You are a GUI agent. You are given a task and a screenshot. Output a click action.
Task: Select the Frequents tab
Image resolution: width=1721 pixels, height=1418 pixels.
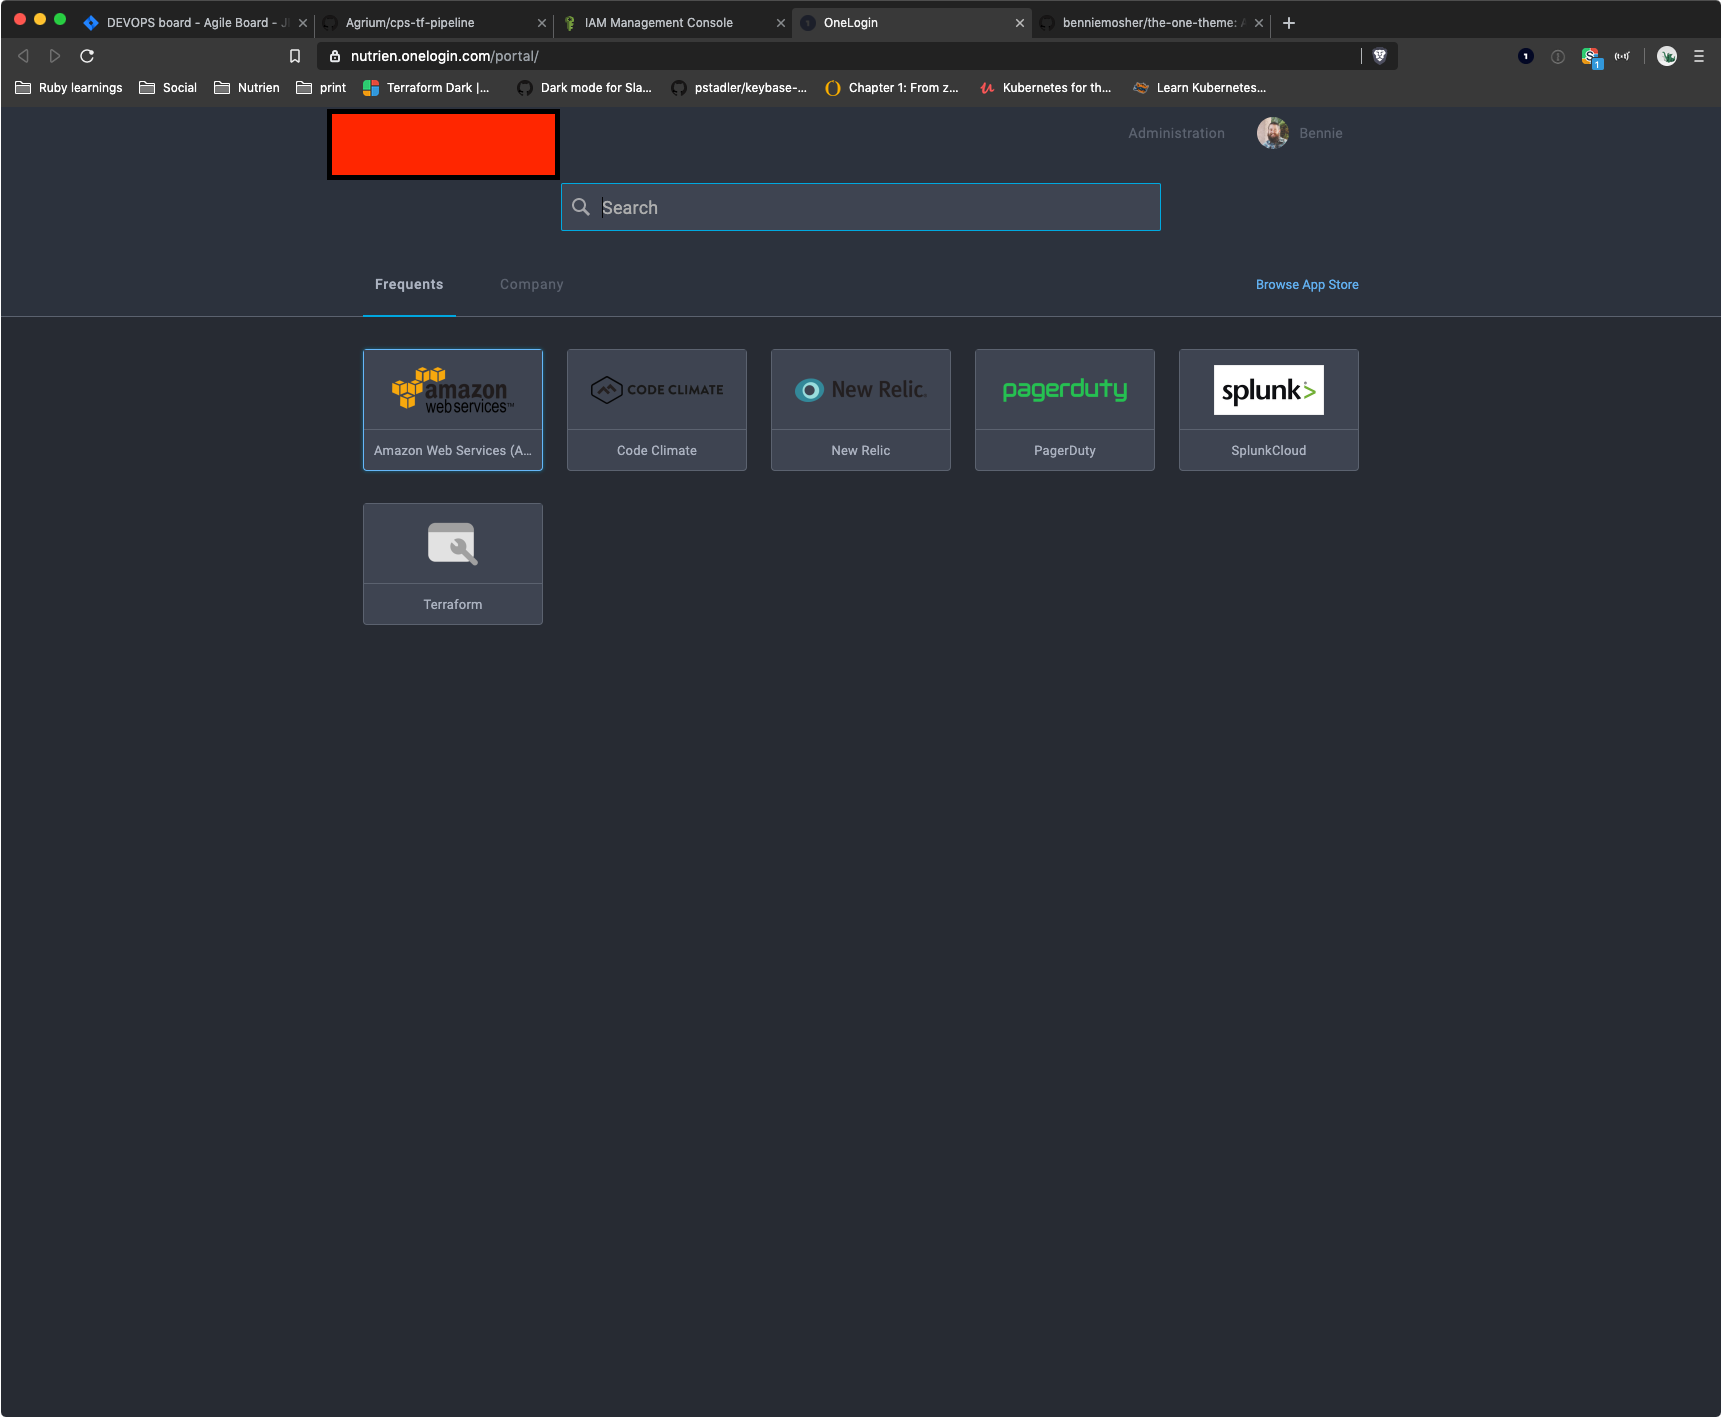click(x=409, y=285)
